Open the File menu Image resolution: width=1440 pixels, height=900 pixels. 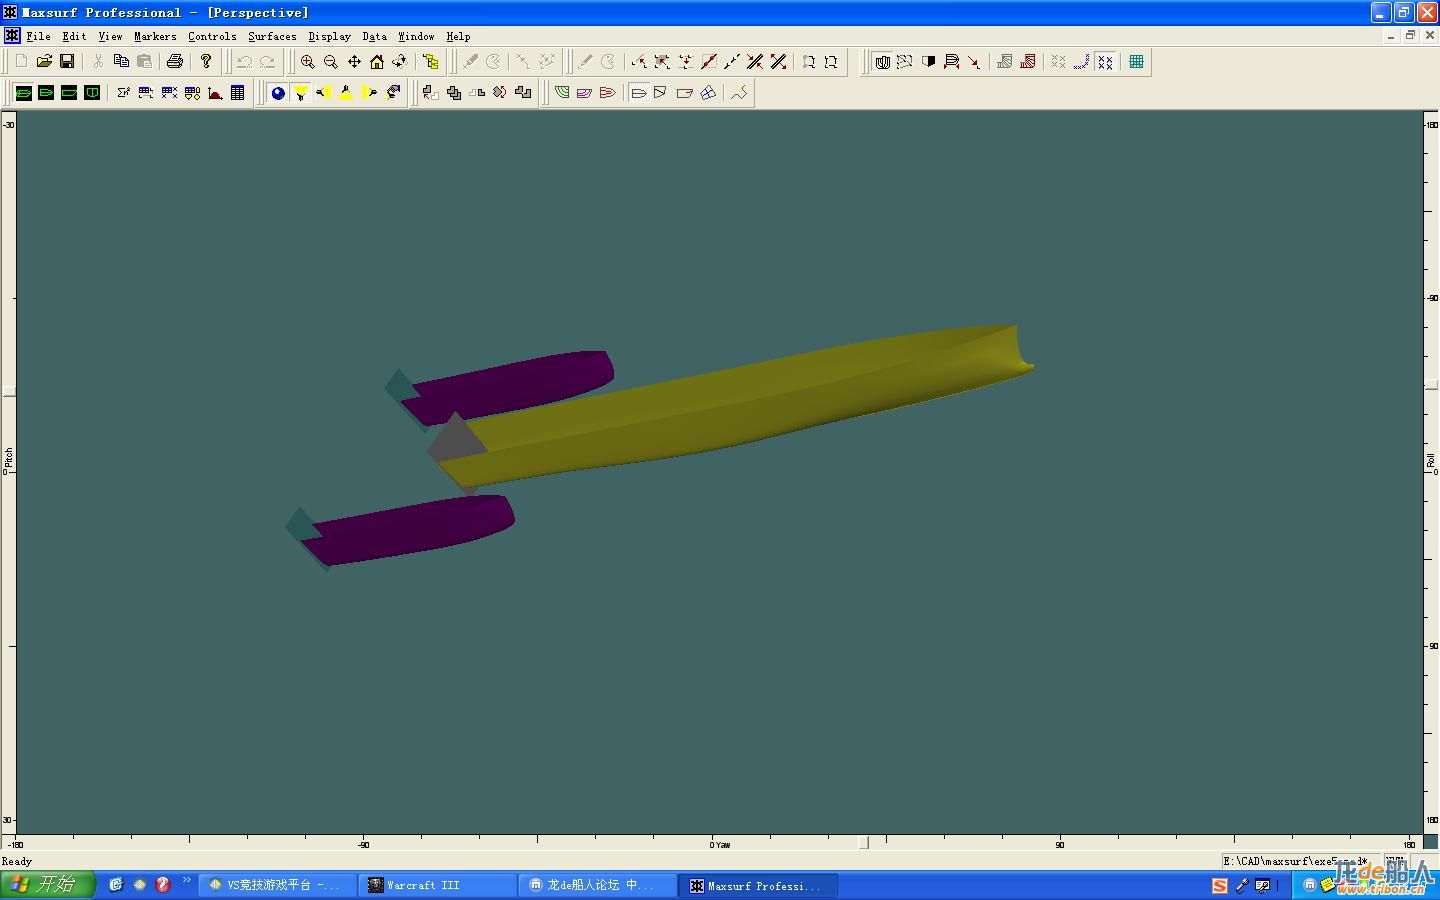click(x=38, y=36)
